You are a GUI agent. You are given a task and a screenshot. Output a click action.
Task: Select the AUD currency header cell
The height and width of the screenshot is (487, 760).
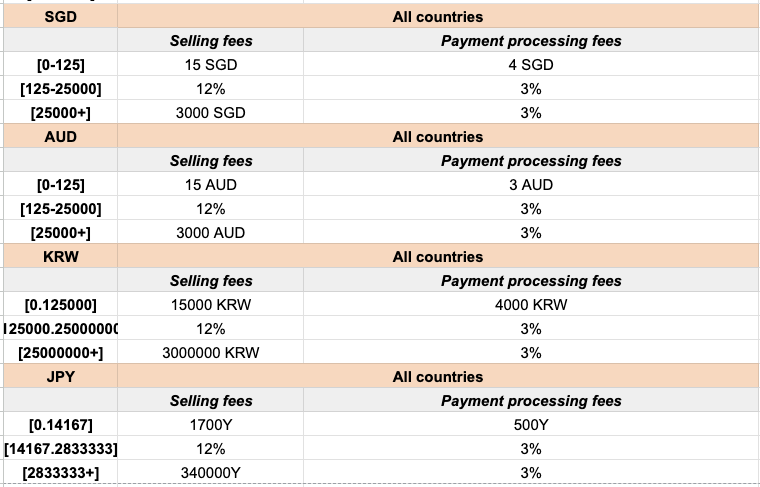60,137
